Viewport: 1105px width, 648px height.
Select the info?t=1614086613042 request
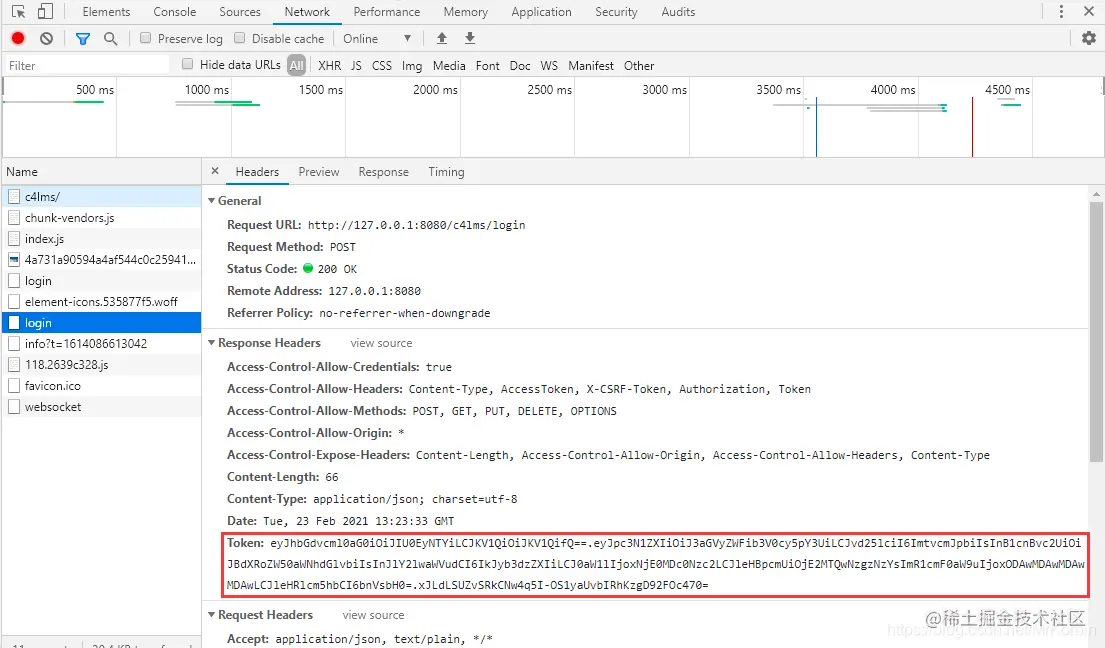(101, 344)
